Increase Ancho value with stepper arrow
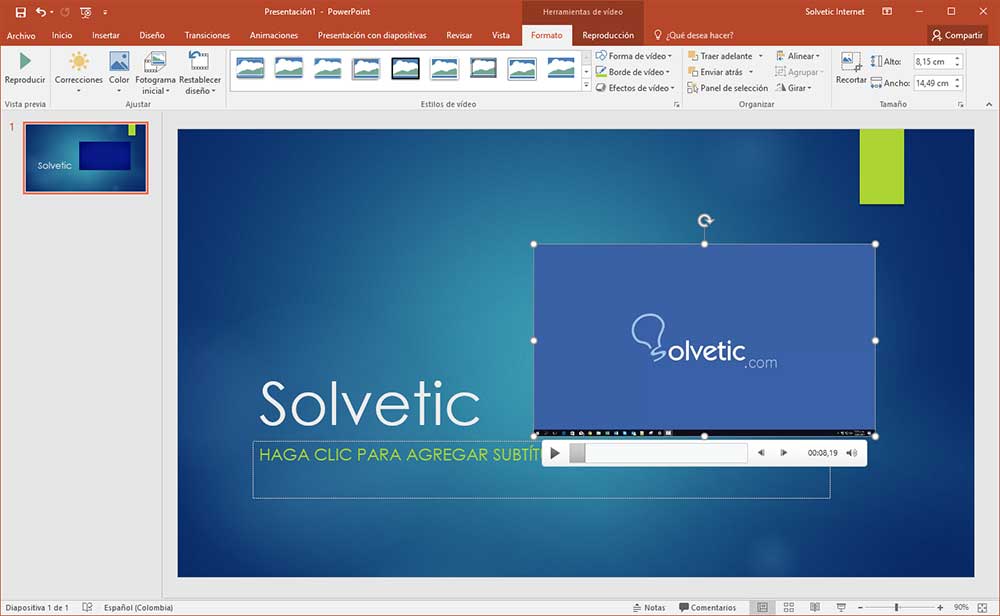Image resolution: width=1000 pixels, height=616 pixels. click(x=958, y=80)
